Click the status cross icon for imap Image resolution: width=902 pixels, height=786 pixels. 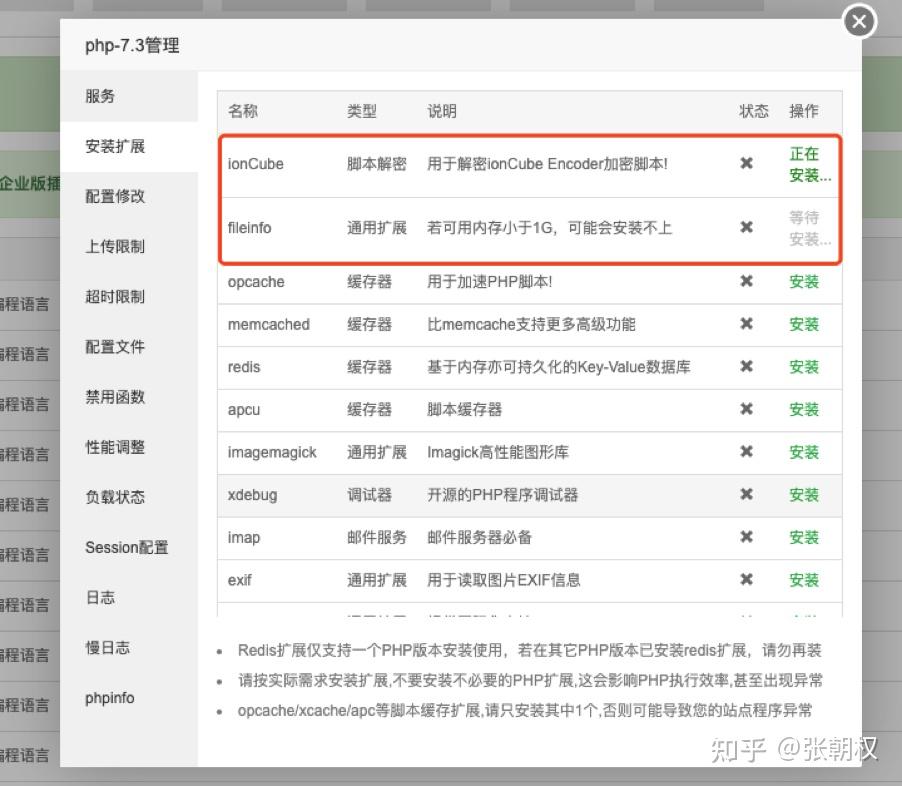(746, 537)
